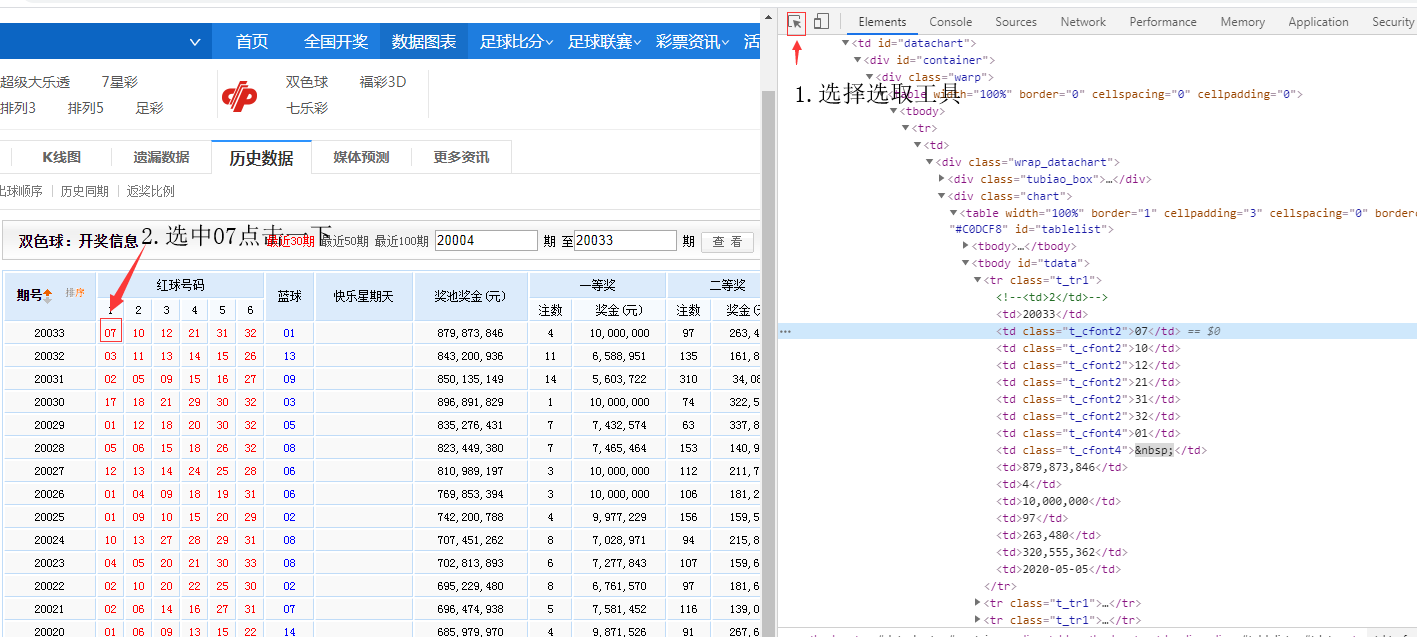Collapse the div class="chart" node
Viewport: 1417px width, 637px height.
point(942,196)
